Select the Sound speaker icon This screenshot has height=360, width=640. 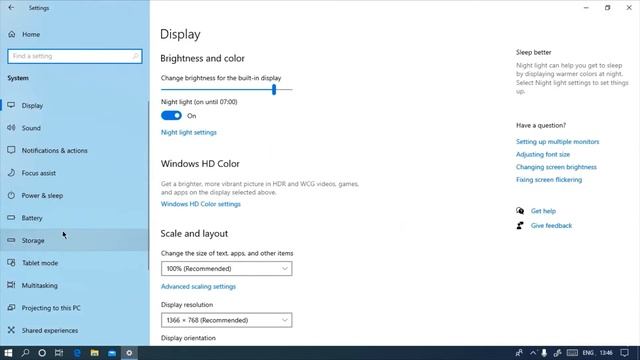click(x=11, y=128)
